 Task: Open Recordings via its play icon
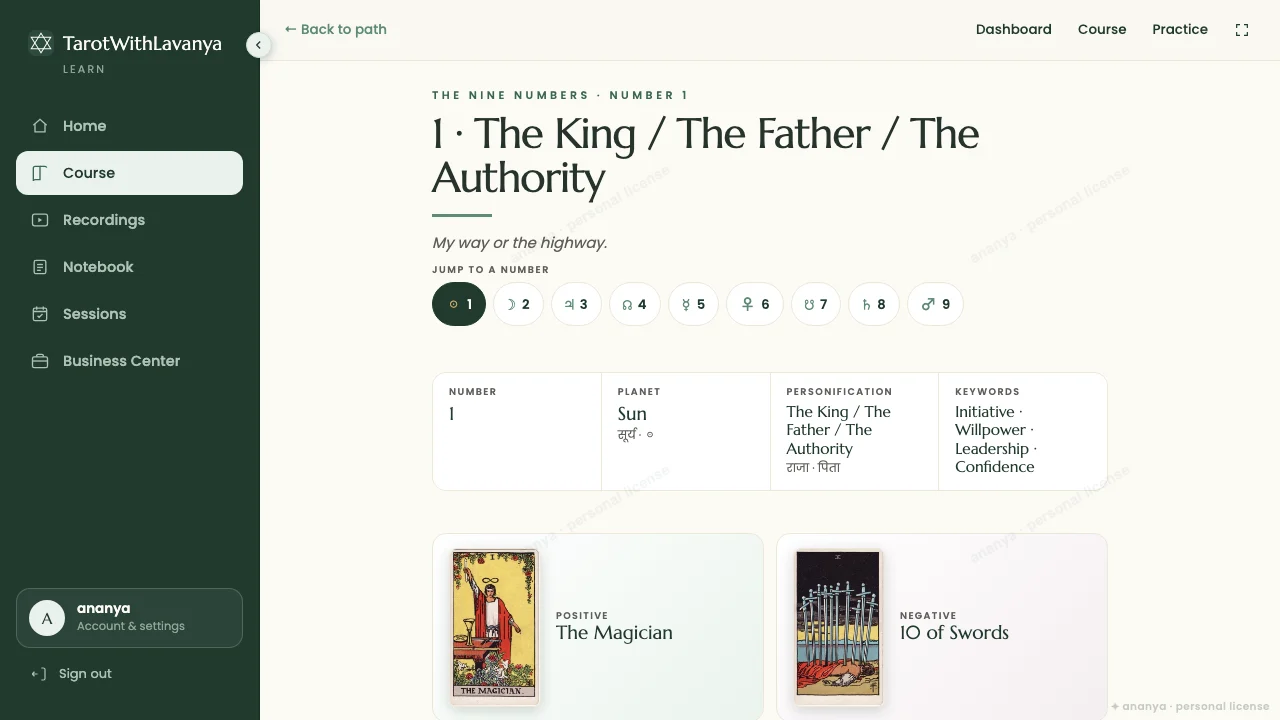[40, 220]
